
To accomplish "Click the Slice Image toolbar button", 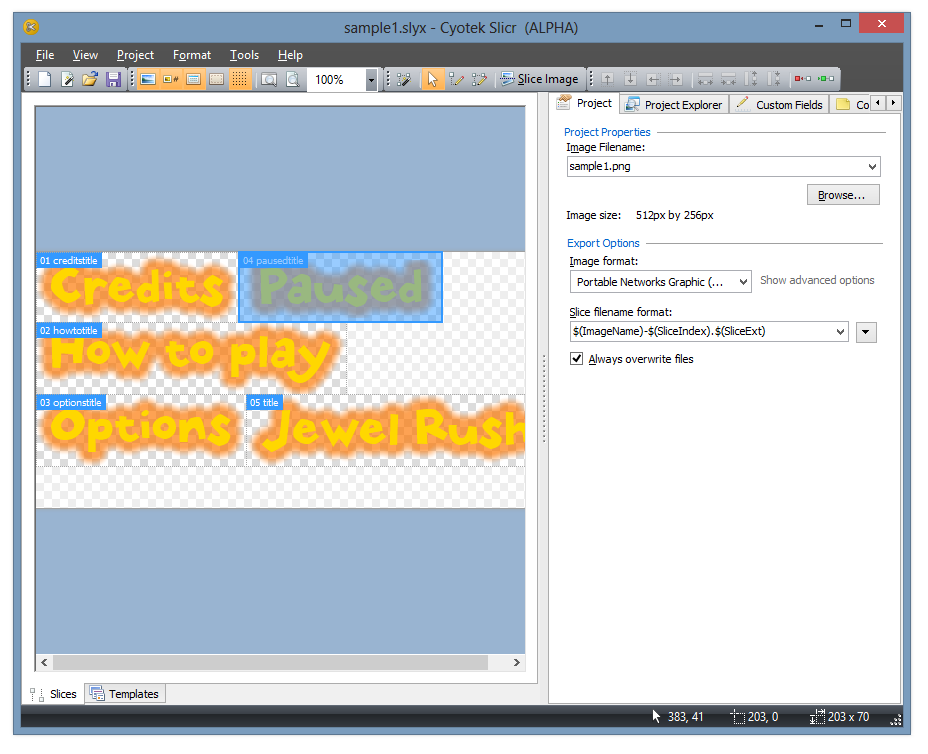I will click(x=539, y=79).
